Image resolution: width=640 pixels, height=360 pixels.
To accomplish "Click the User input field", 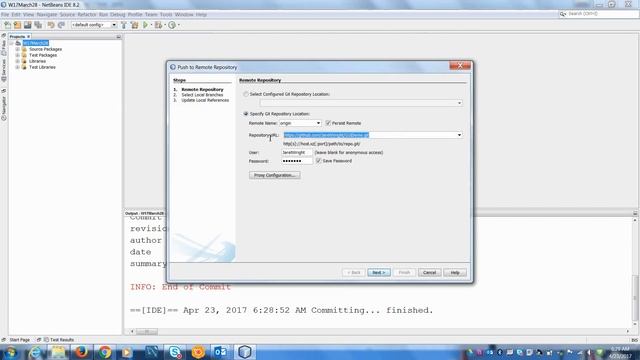I will (x=297, y=152).
